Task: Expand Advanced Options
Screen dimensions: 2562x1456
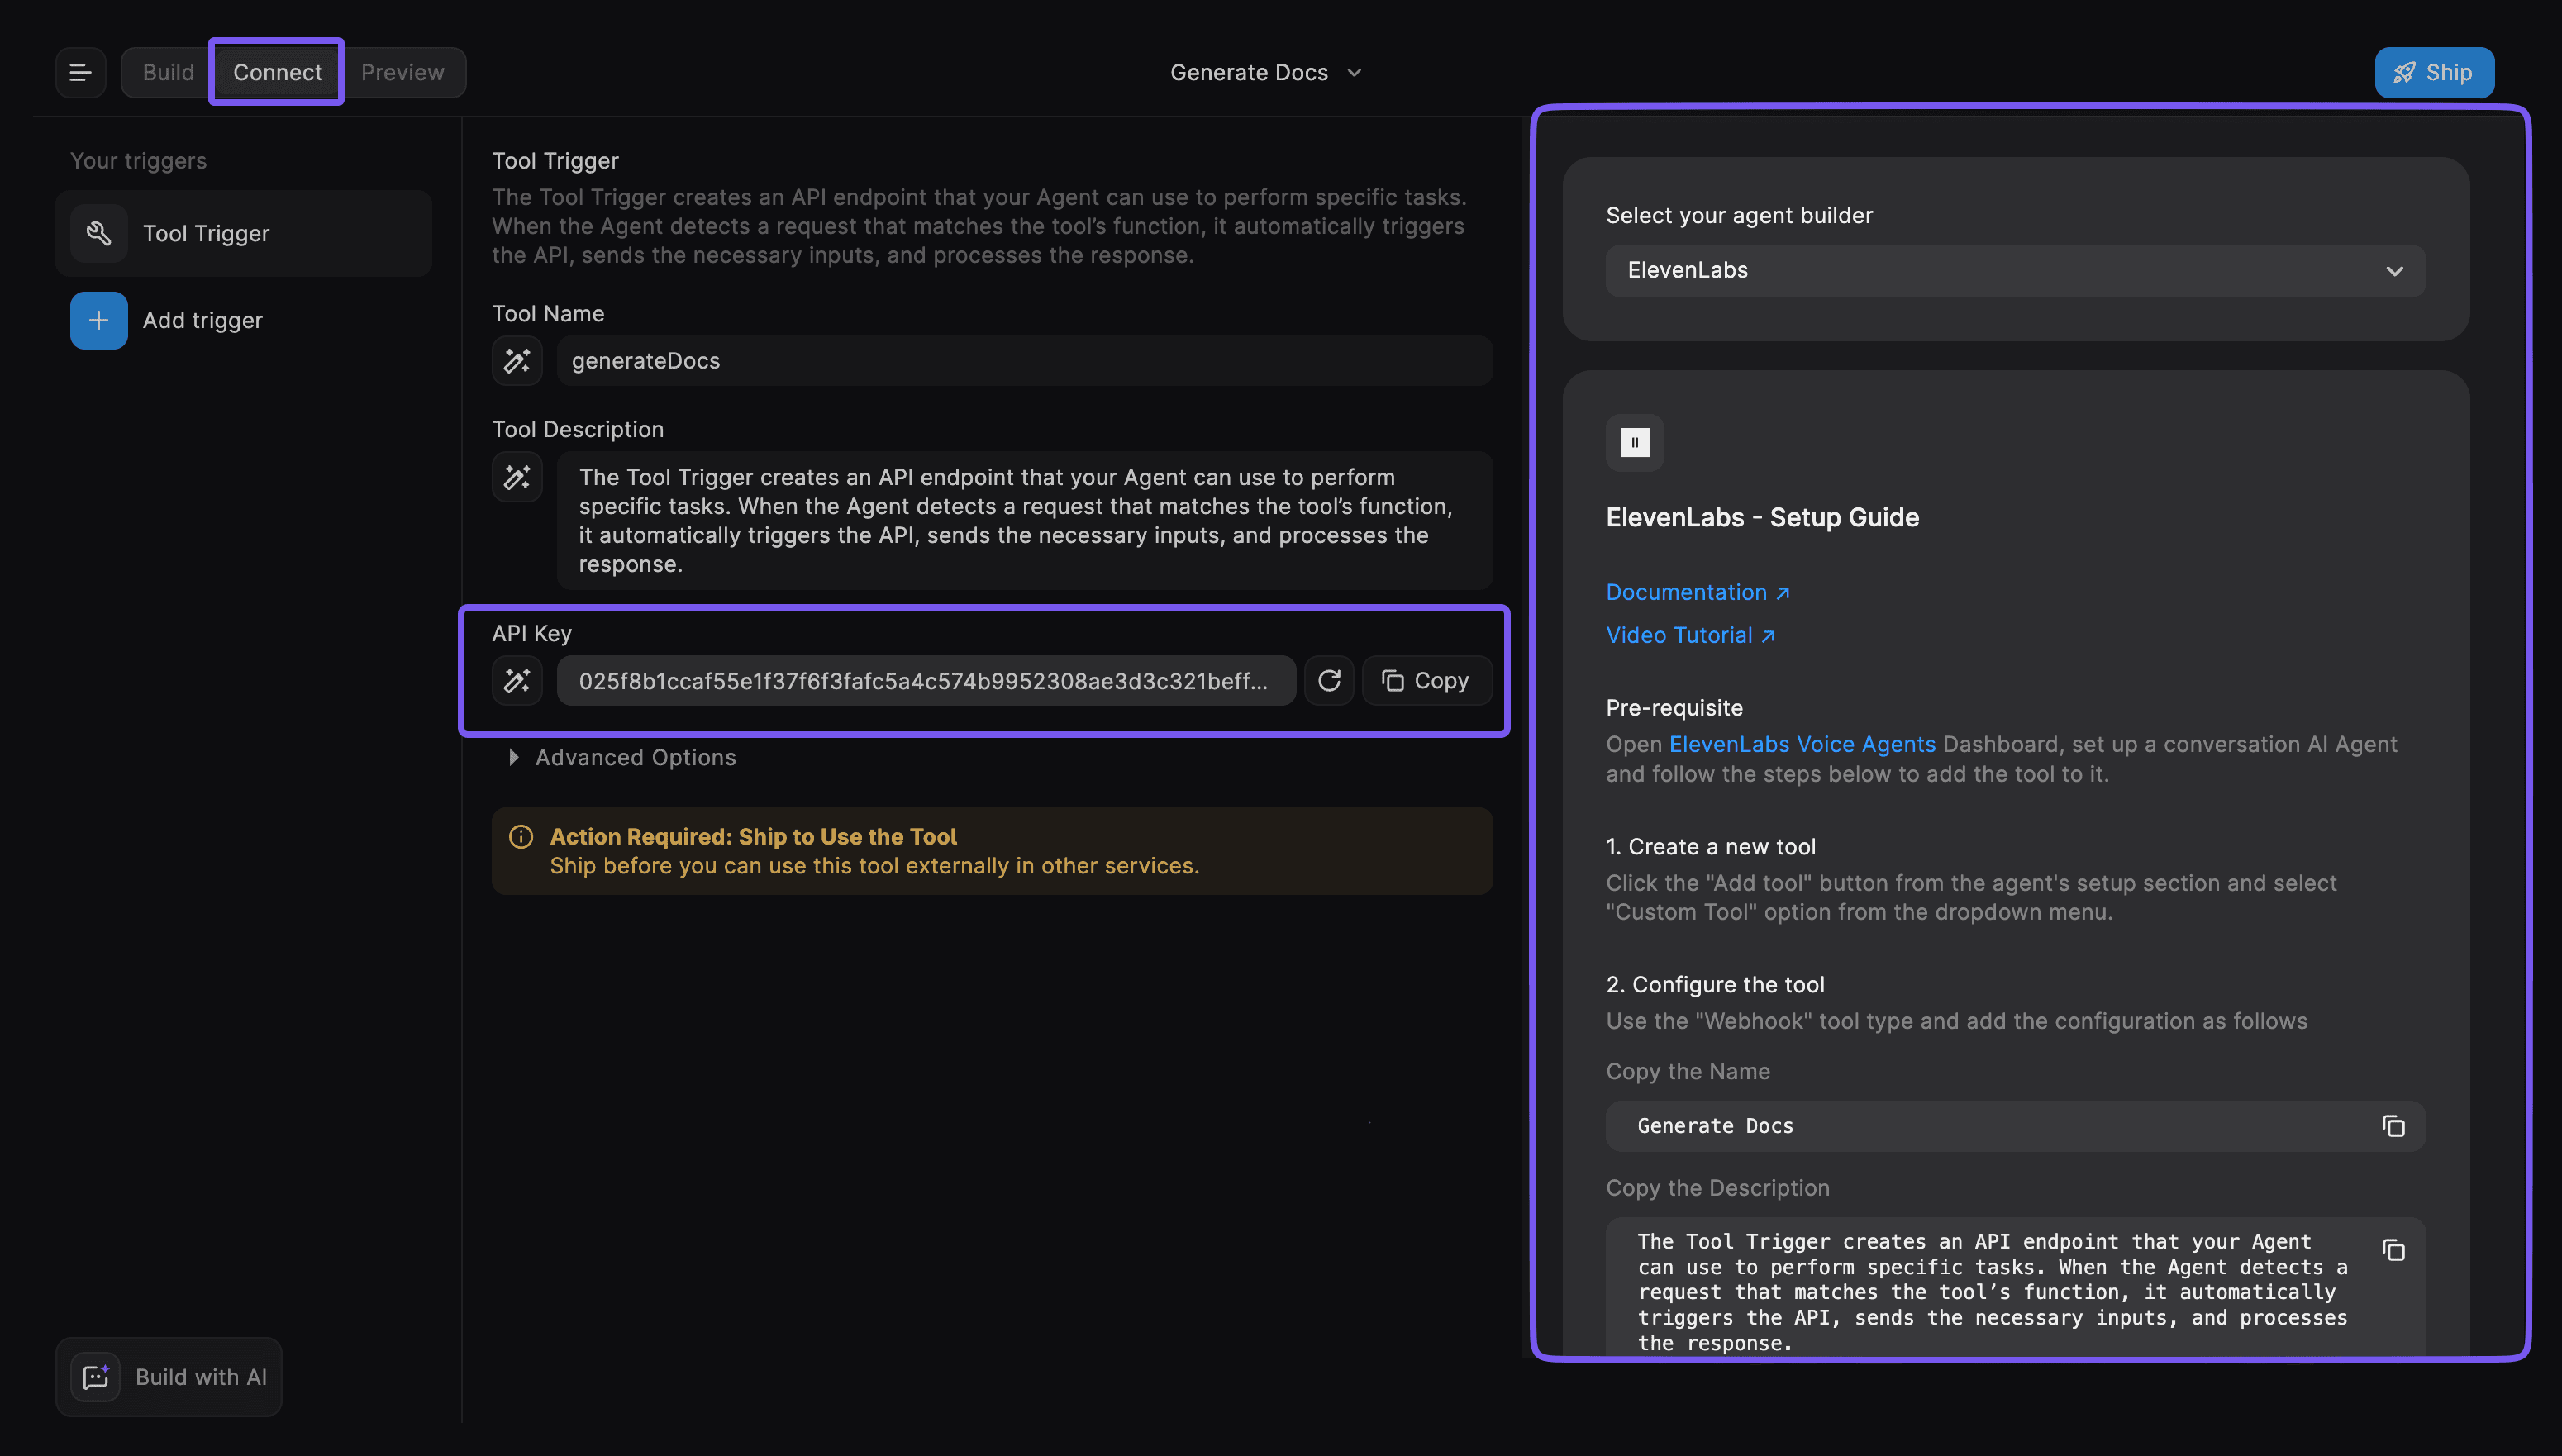Action: coord(624,757)
